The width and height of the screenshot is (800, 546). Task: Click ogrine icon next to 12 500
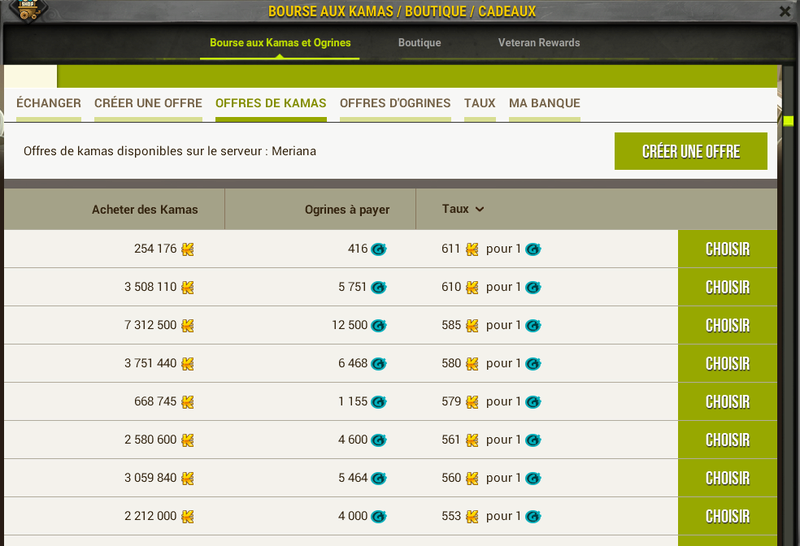[x=379, y=326]
